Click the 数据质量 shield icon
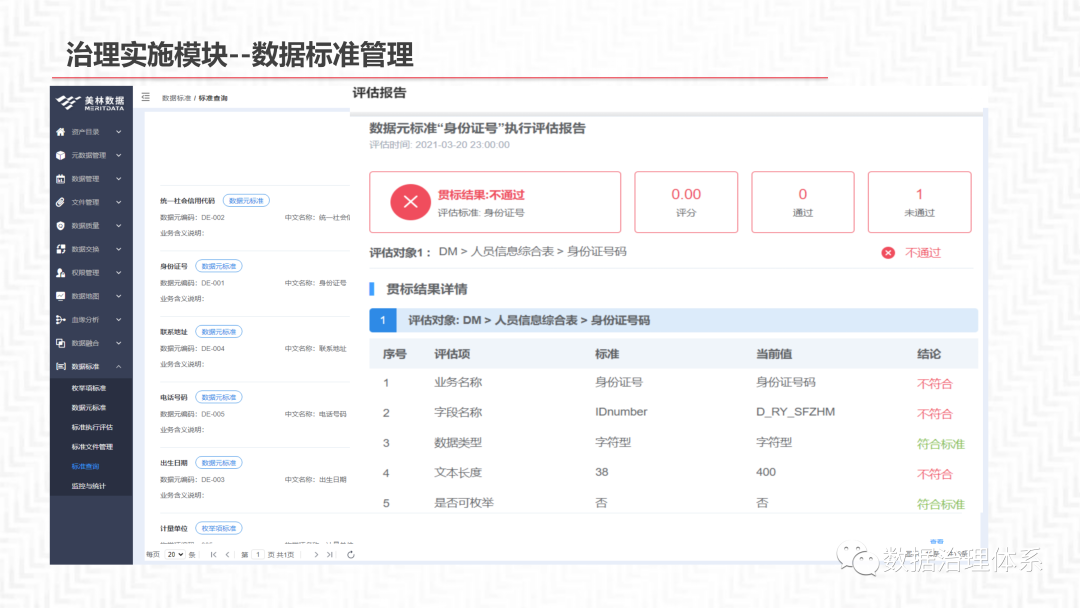This screenshot has height=608, width=1080. 61,226
